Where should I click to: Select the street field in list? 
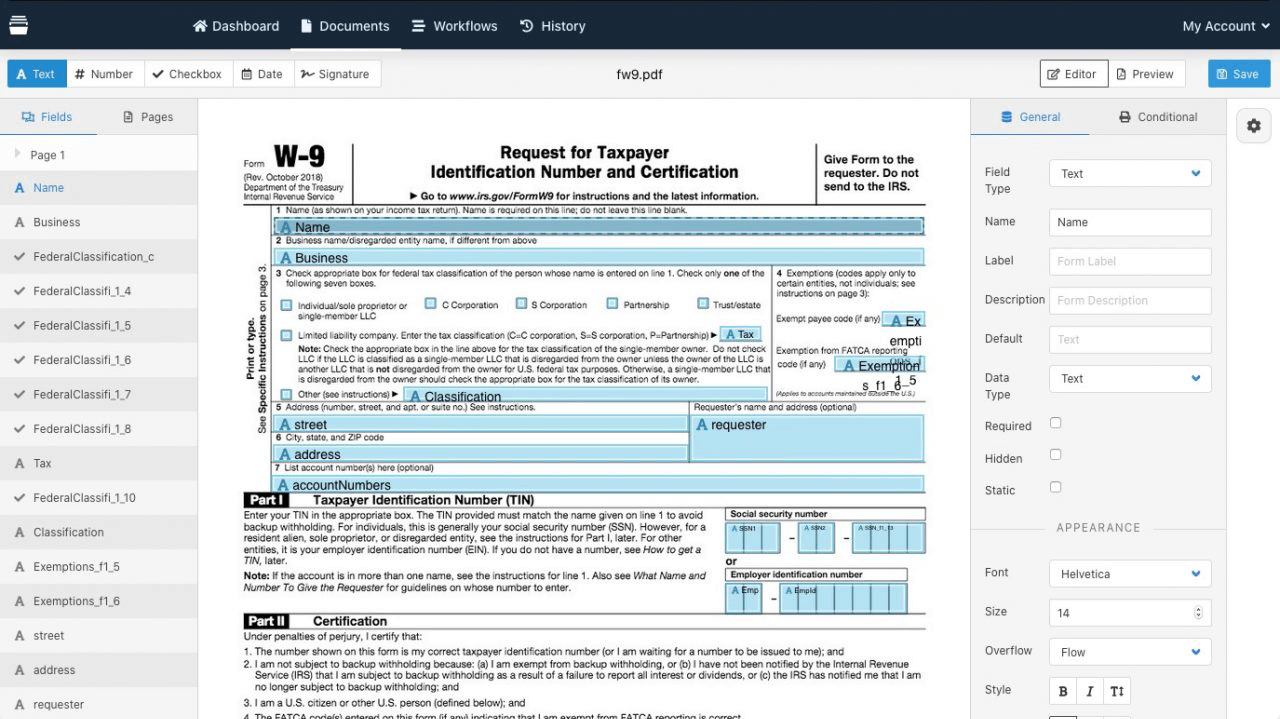[98, 636]
